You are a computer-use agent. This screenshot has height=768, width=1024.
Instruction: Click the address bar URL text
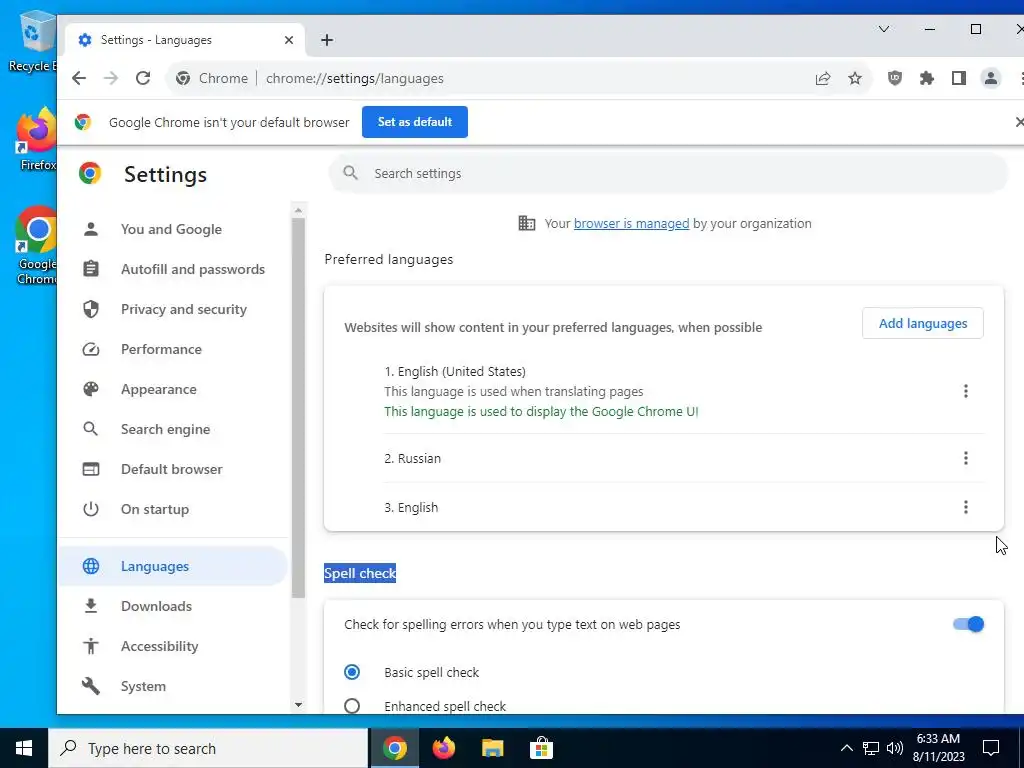pyautogui.click(x=355, y=78)
